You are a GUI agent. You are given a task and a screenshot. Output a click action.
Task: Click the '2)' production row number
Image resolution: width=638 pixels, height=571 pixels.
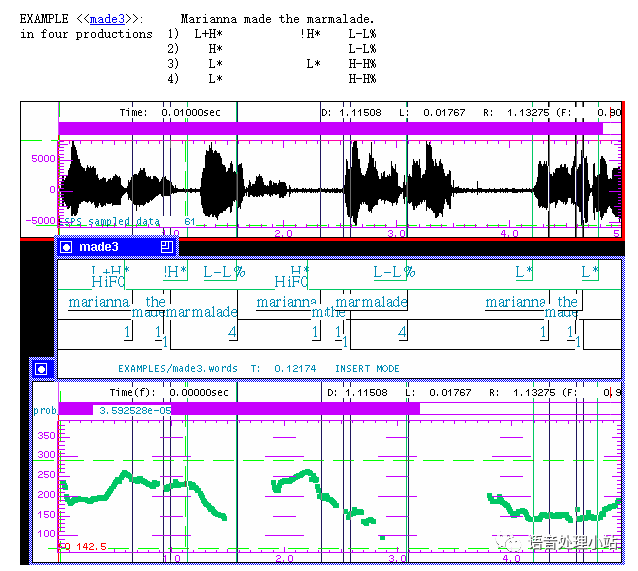[173, 49]
